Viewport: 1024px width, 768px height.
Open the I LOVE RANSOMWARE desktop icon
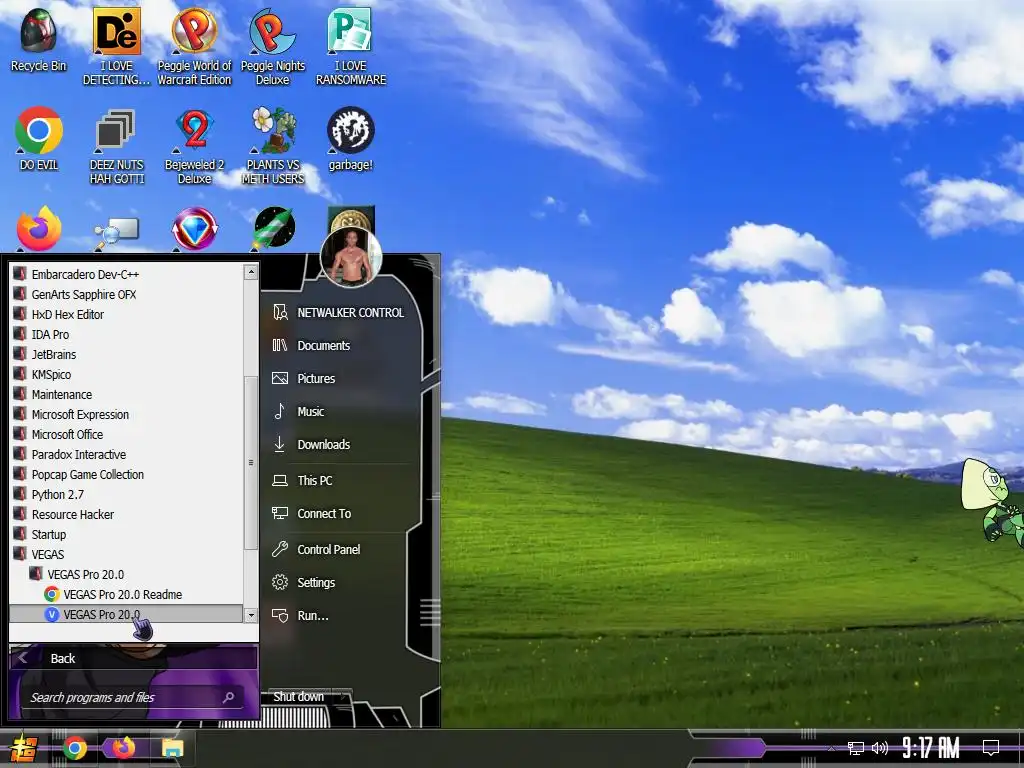click(351, 46)
